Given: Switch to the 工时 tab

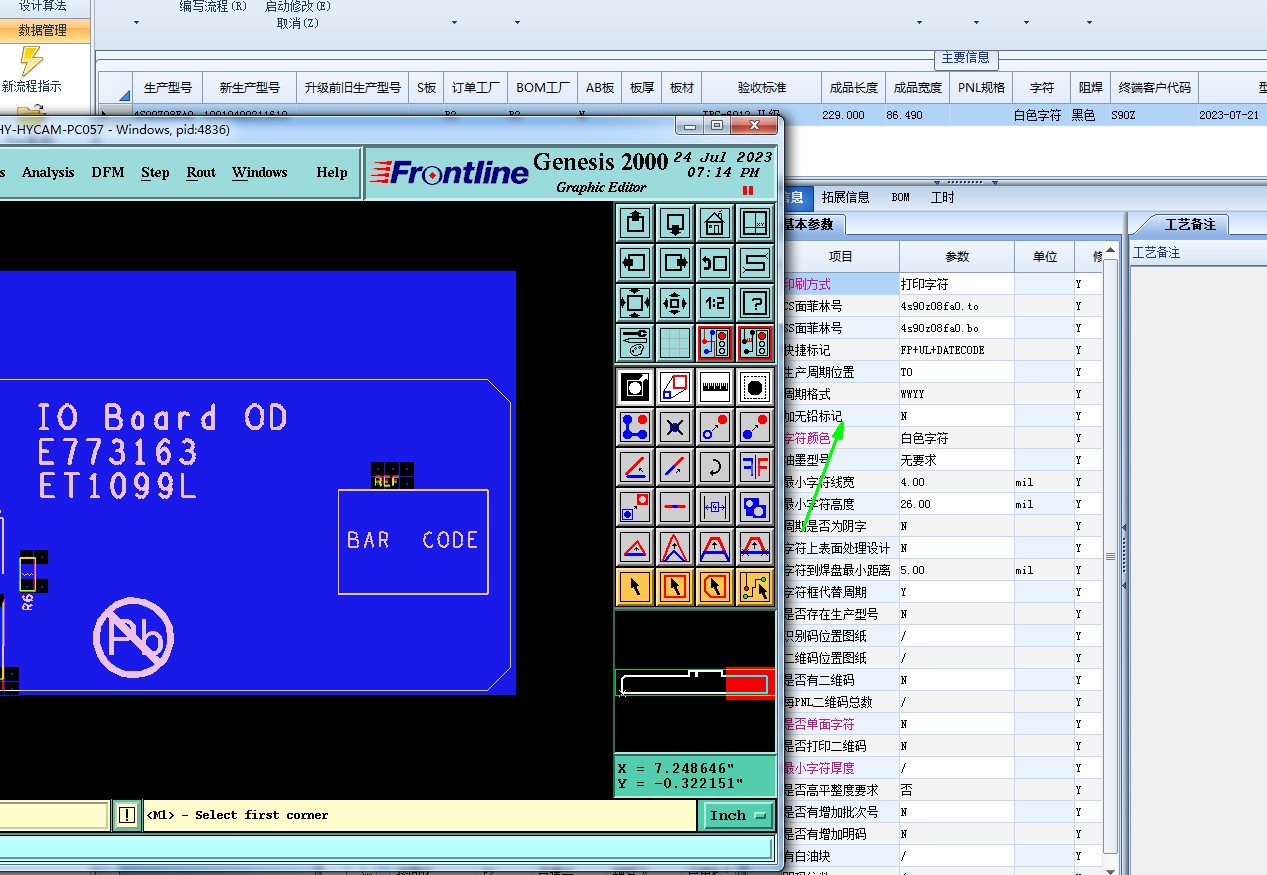Looking at the screenshot, I should (x=943, y=197).
